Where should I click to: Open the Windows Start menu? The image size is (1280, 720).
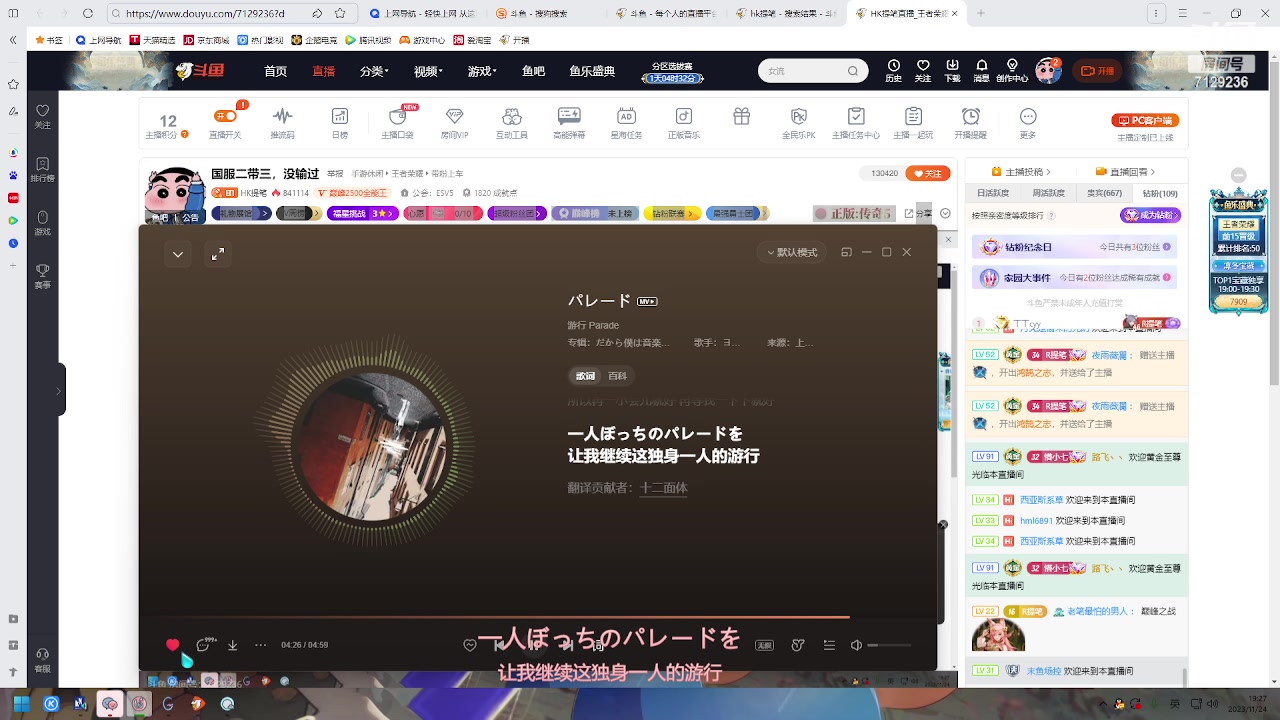tap(21, 704)
